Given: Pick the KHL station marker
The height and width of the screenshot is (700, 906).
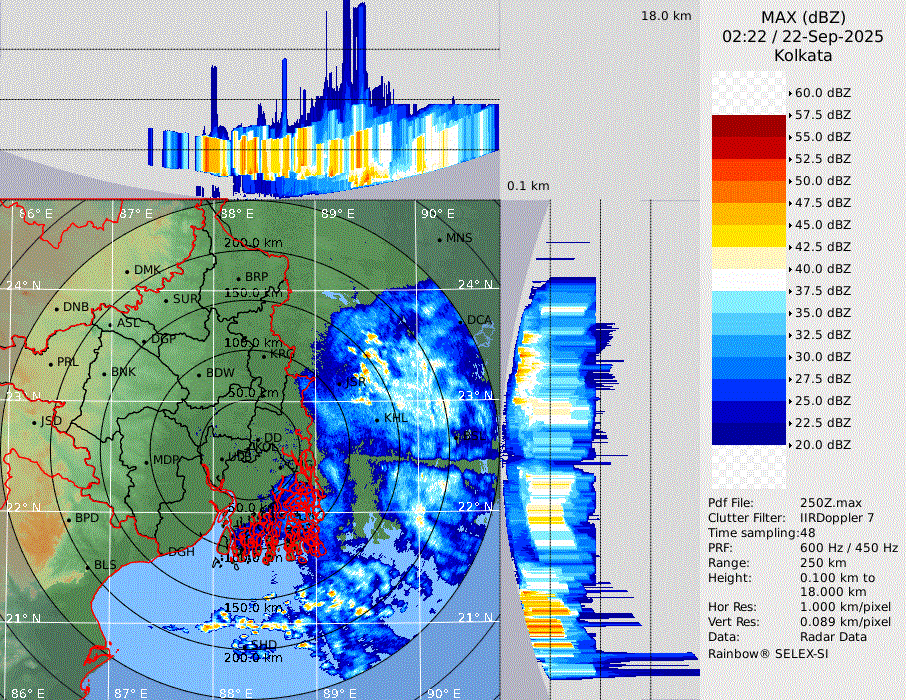Looking at the screenshot, I should pyautogui.click(x=377, y=419).
